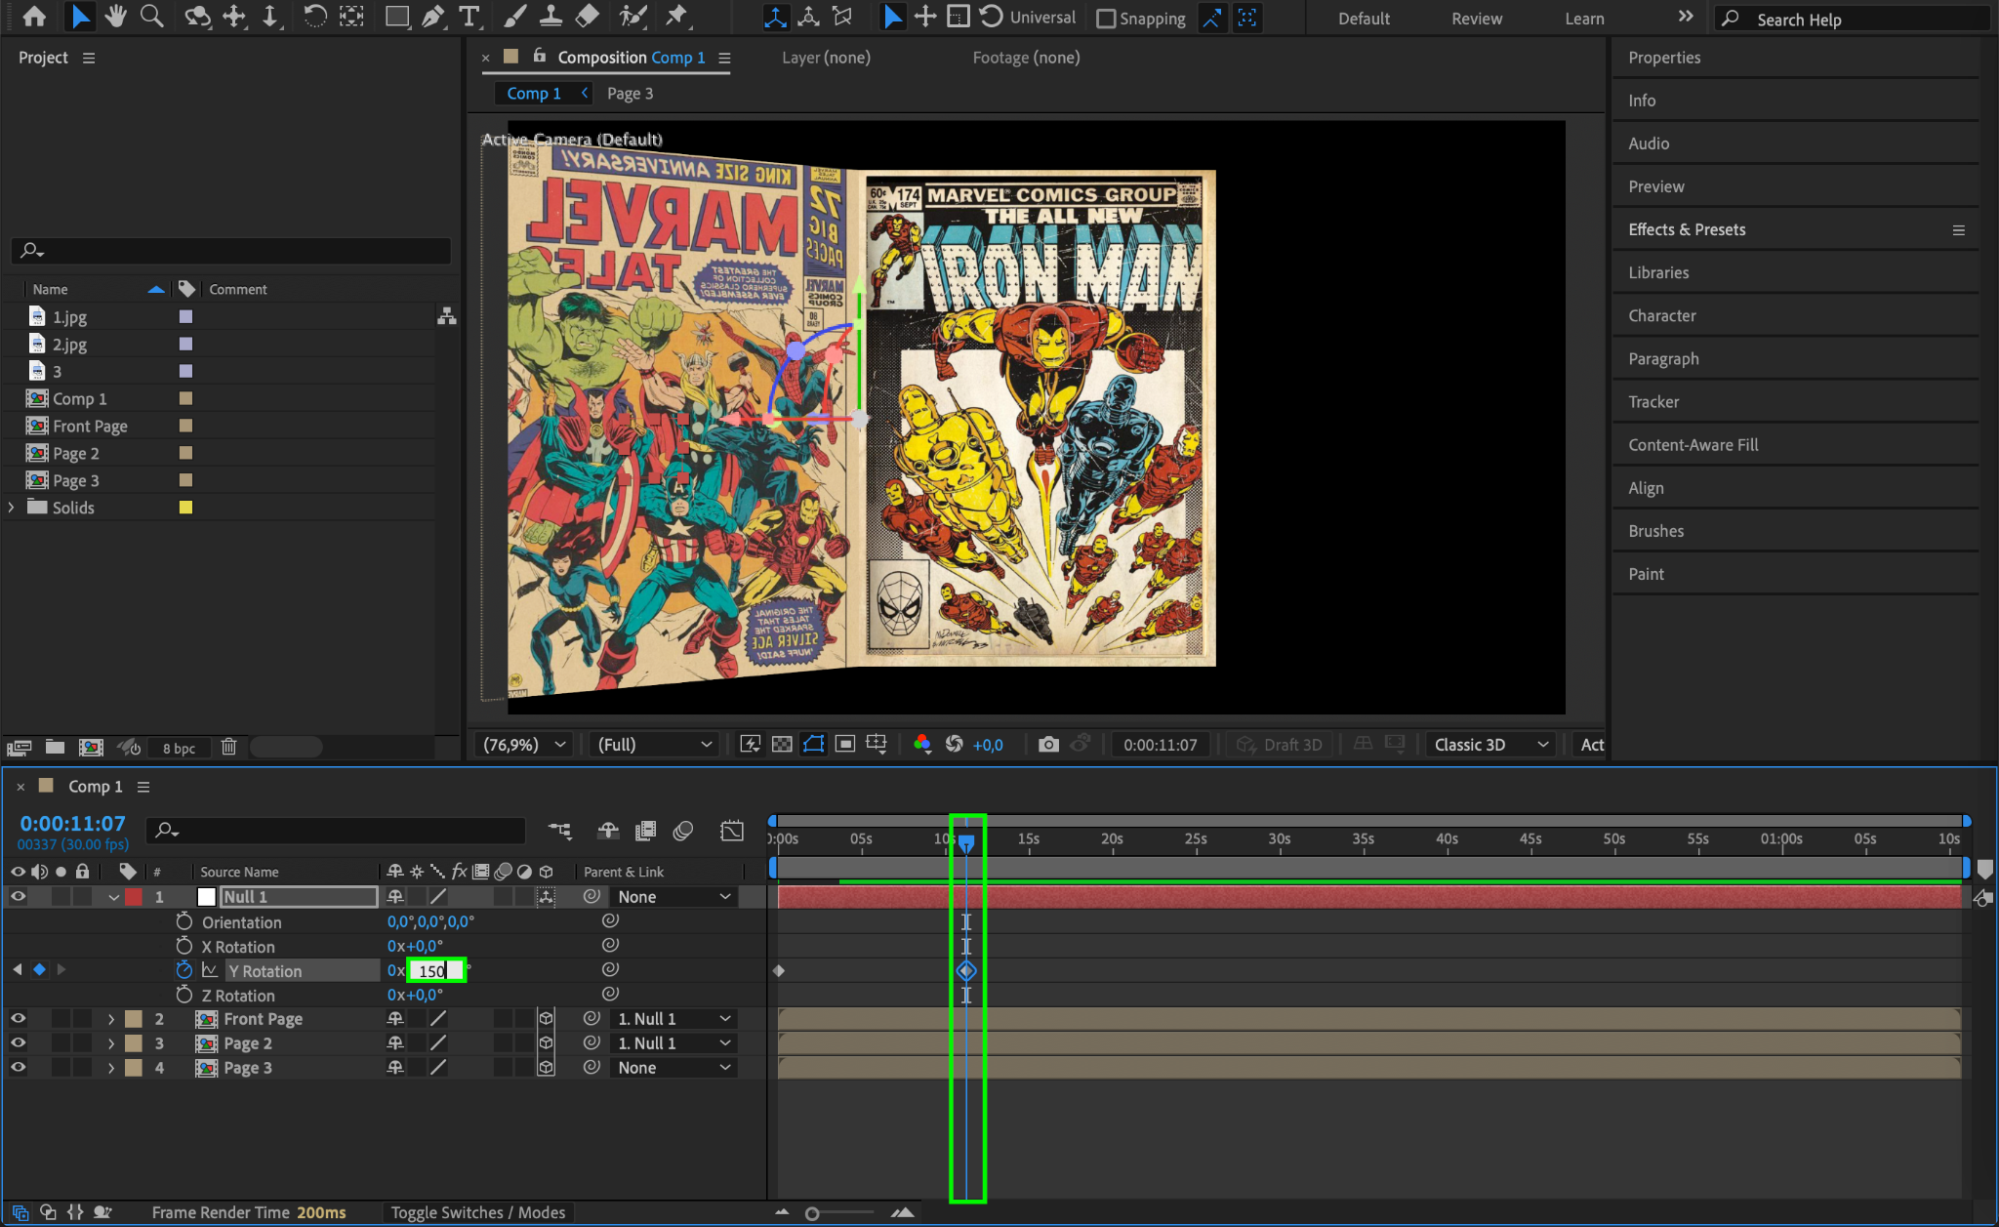
Task: Select the Puppet Pin tool
Action: pos(677,16)
